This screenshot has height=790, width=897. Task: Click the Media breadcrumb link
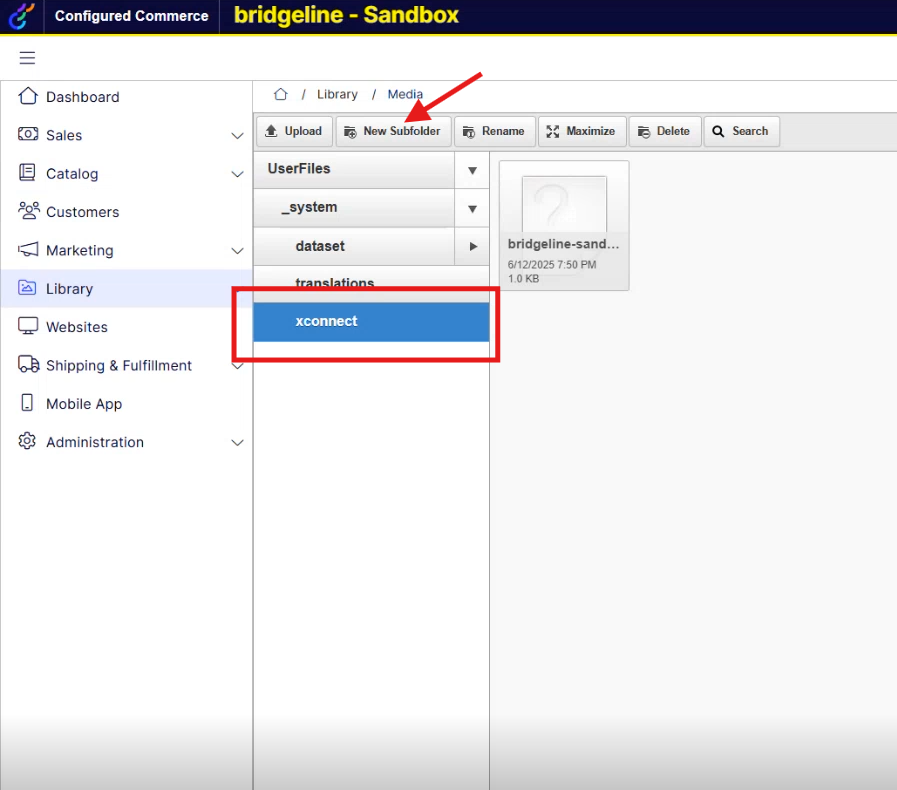[405, 94]
